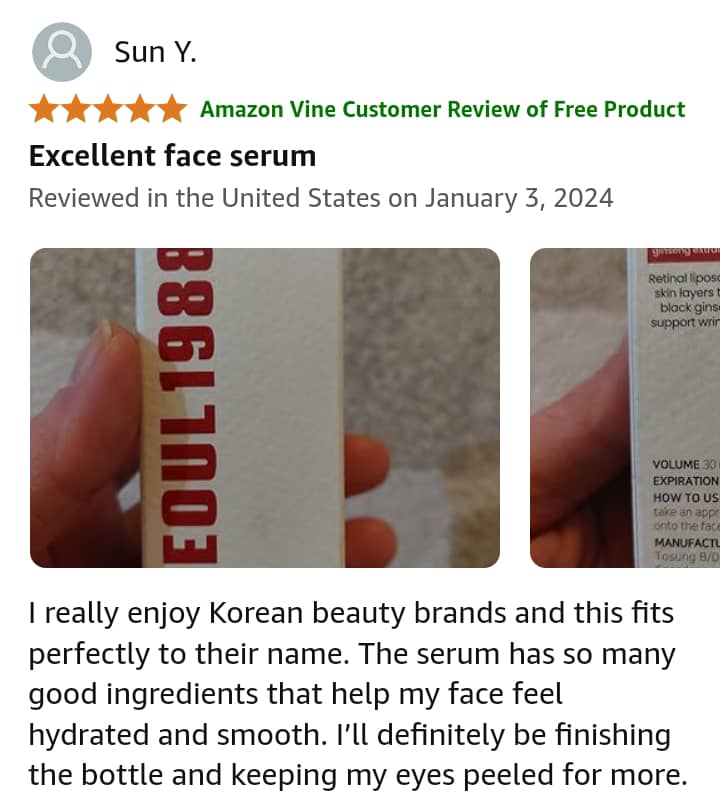
Task: Click the second orange rating star
Action: point(76,109)
